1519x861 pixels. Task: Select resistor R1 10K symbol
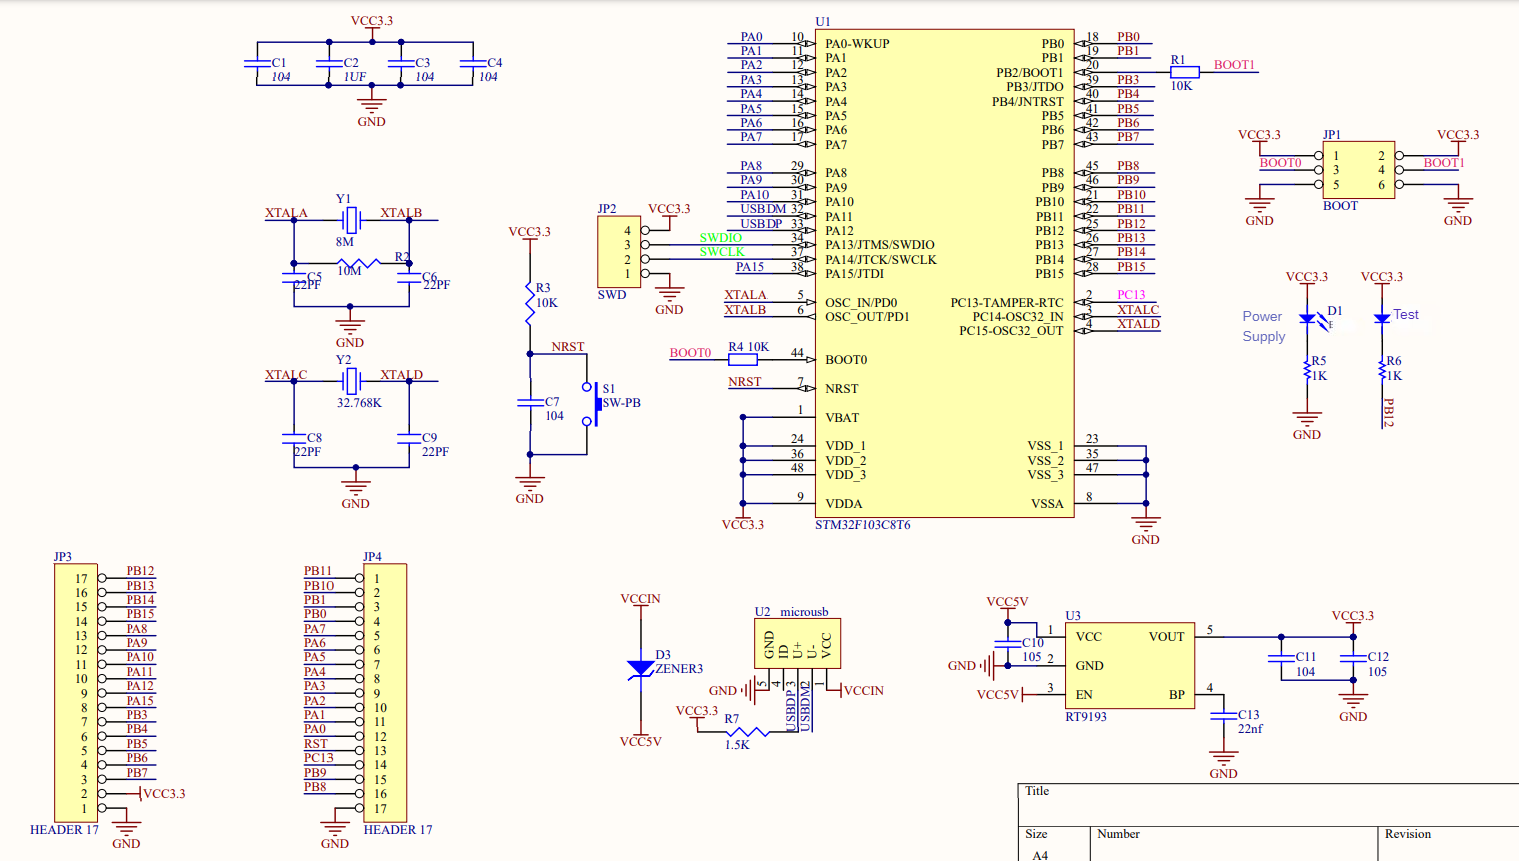[1184, 72]
